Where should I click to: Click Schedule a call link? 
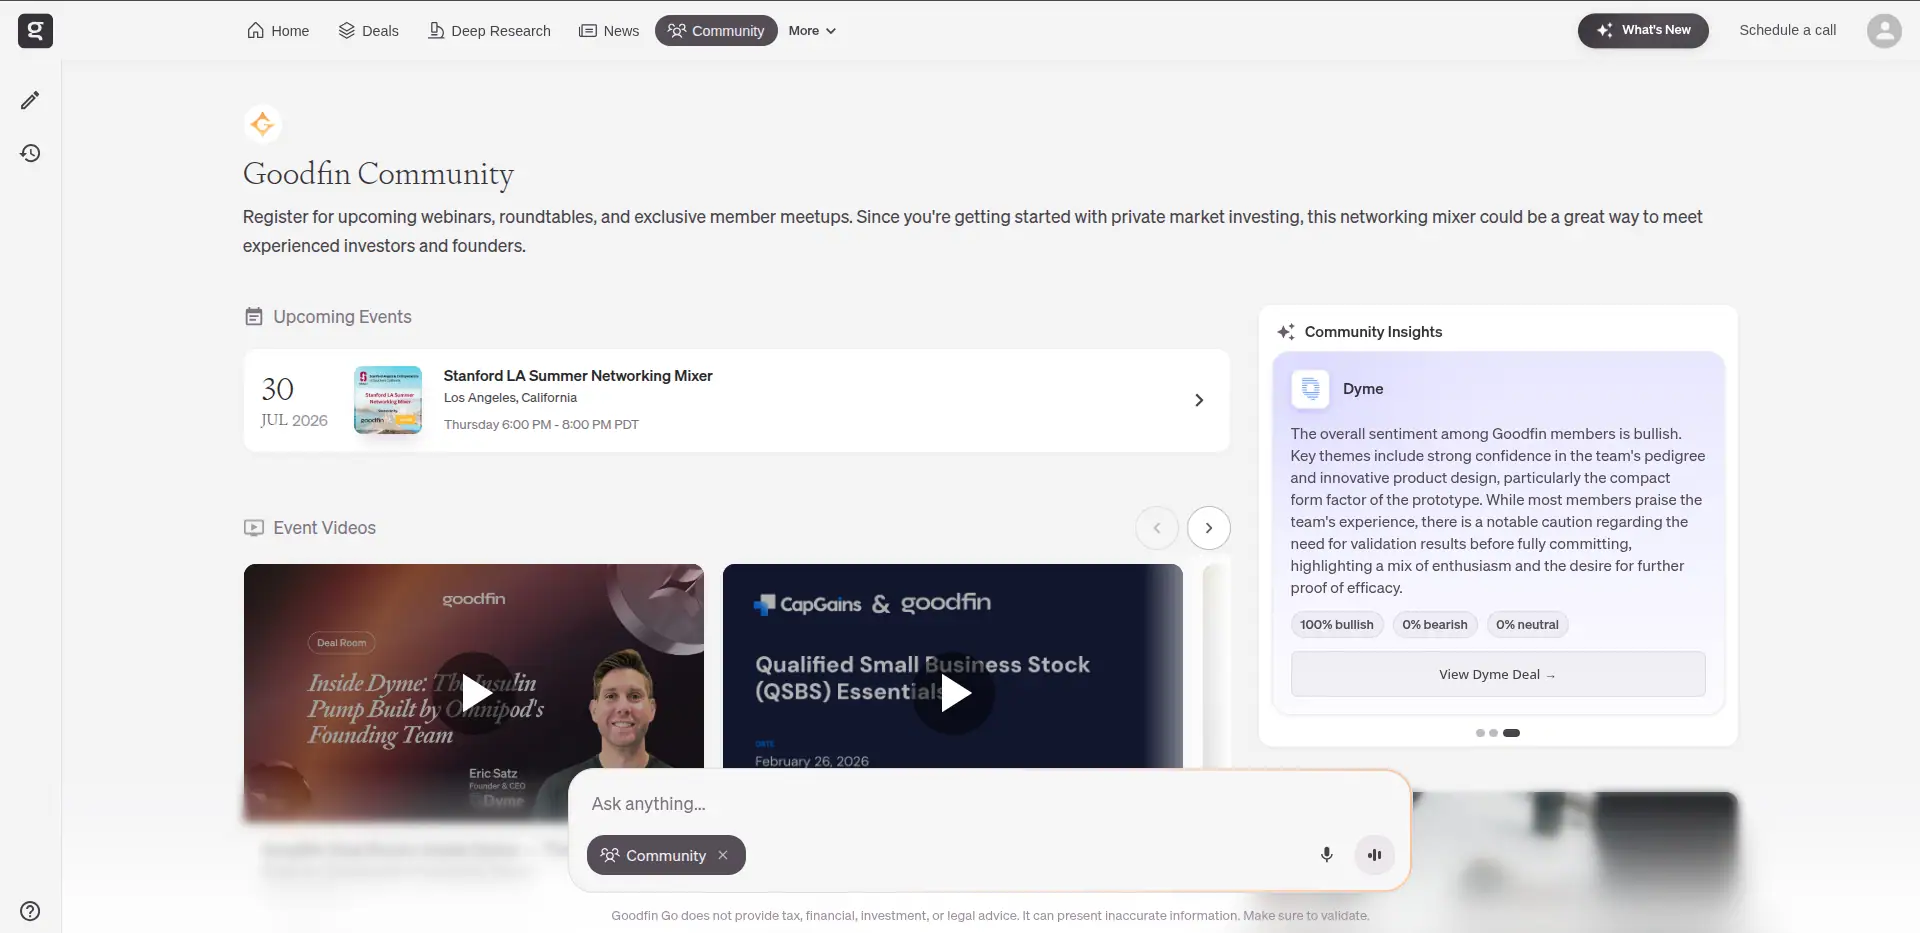(x=1787, y=30)
